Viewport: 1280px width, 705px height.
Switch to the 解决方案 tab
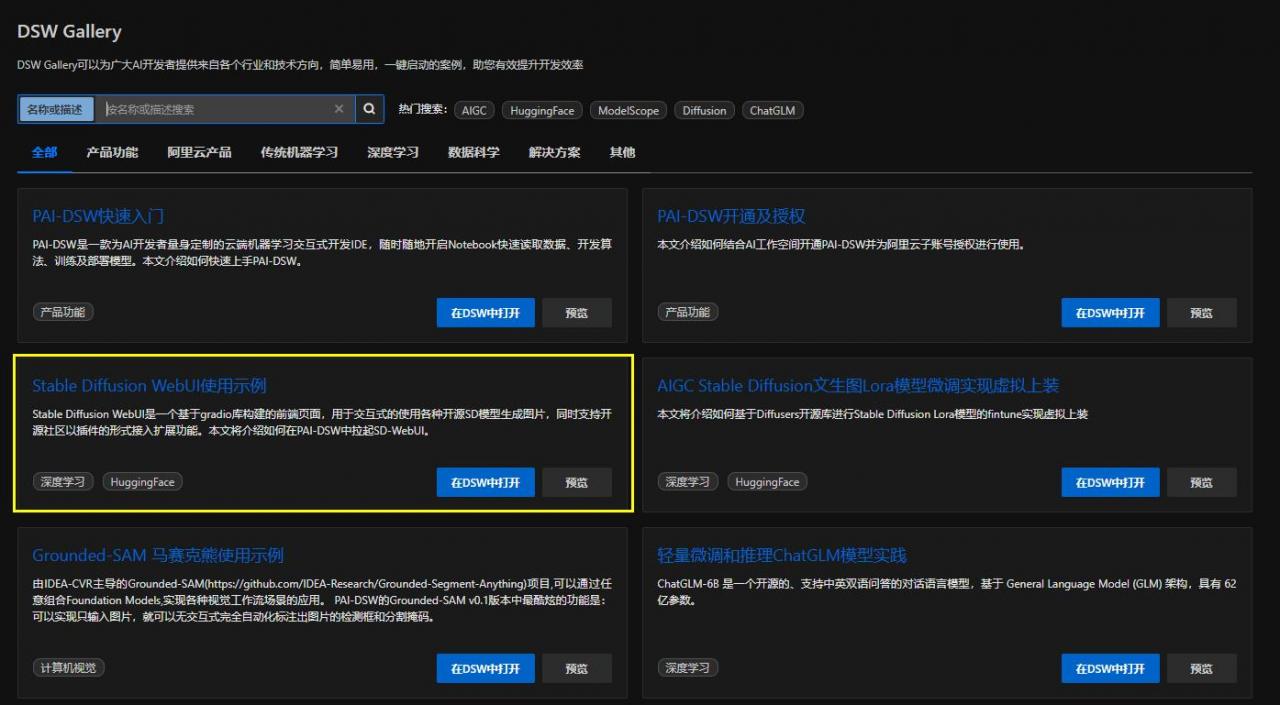pyautogui.click(x=555, y=152)
